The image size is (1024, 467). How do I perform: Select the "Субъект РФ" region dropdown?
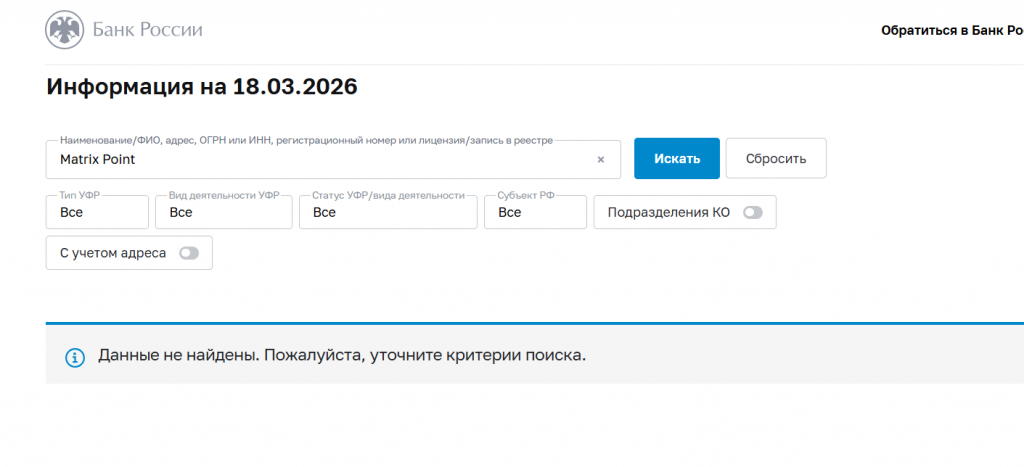535,213
